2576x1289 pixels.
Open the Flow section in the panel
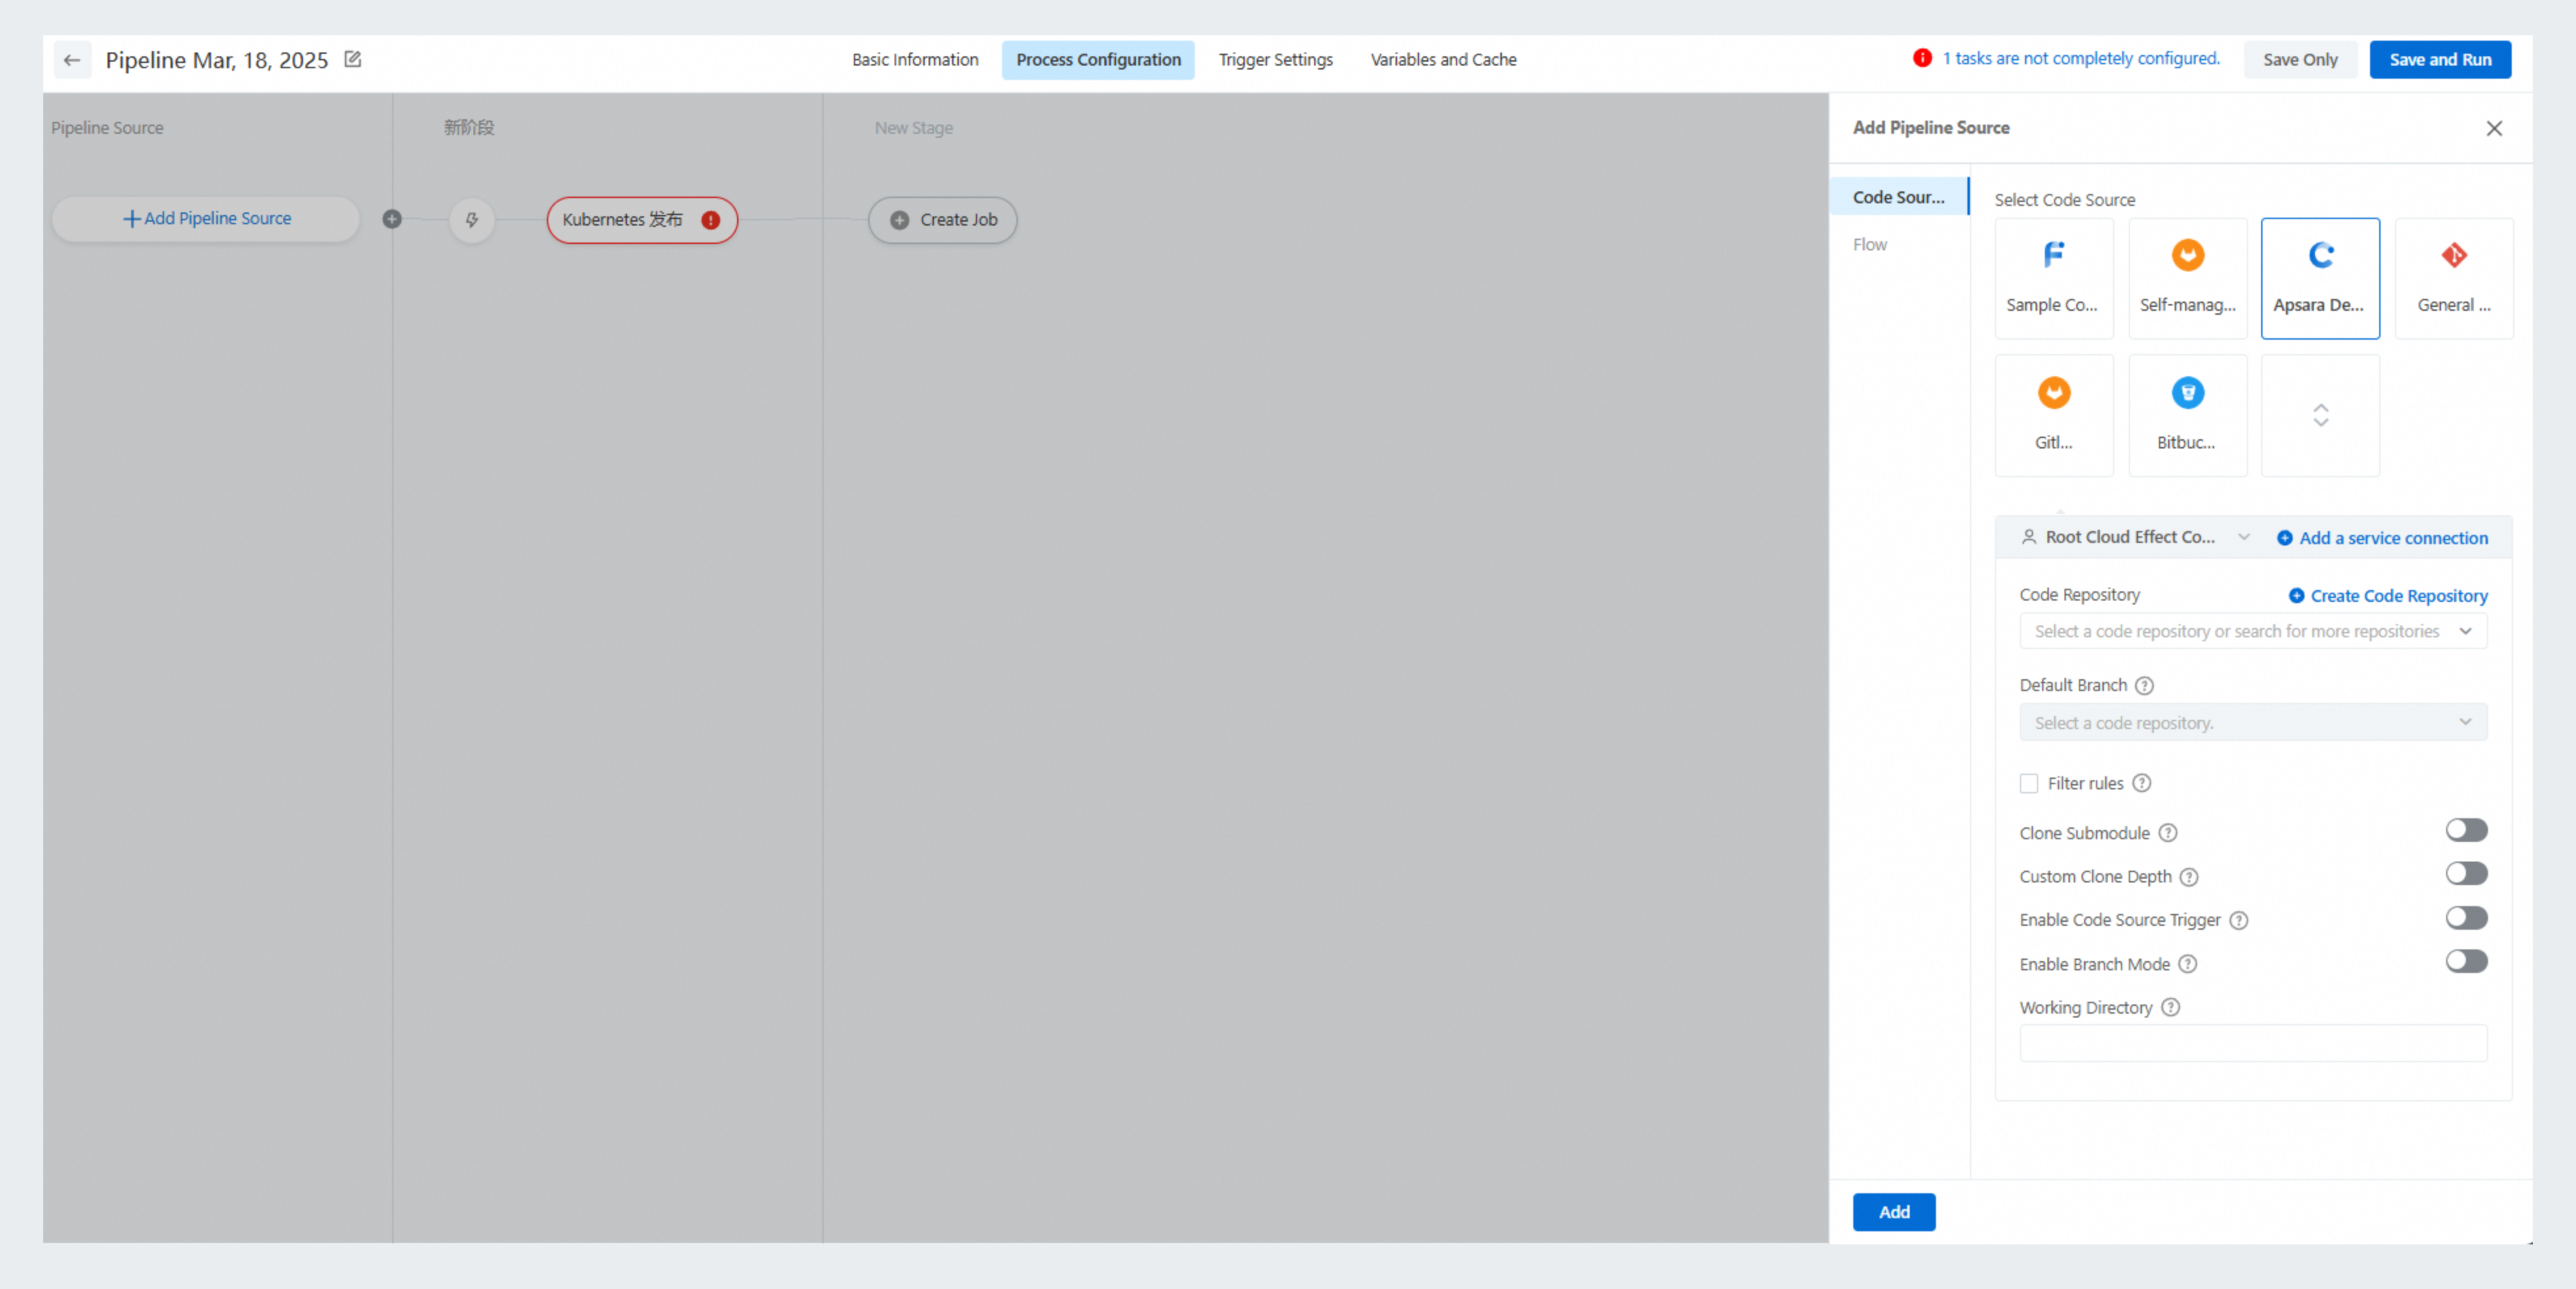1869,243
